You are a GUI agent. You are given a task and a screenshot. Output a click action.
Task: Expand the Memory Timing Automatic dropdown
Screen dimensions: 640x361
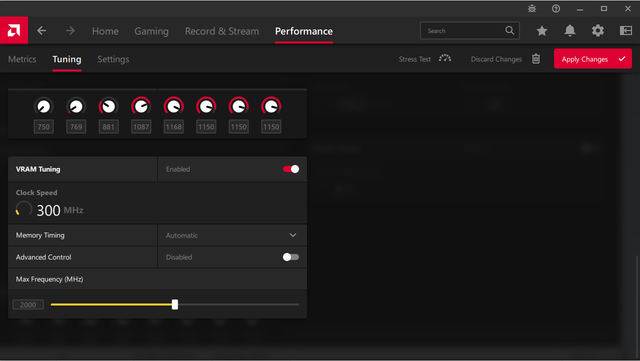(x=232, y=235)
